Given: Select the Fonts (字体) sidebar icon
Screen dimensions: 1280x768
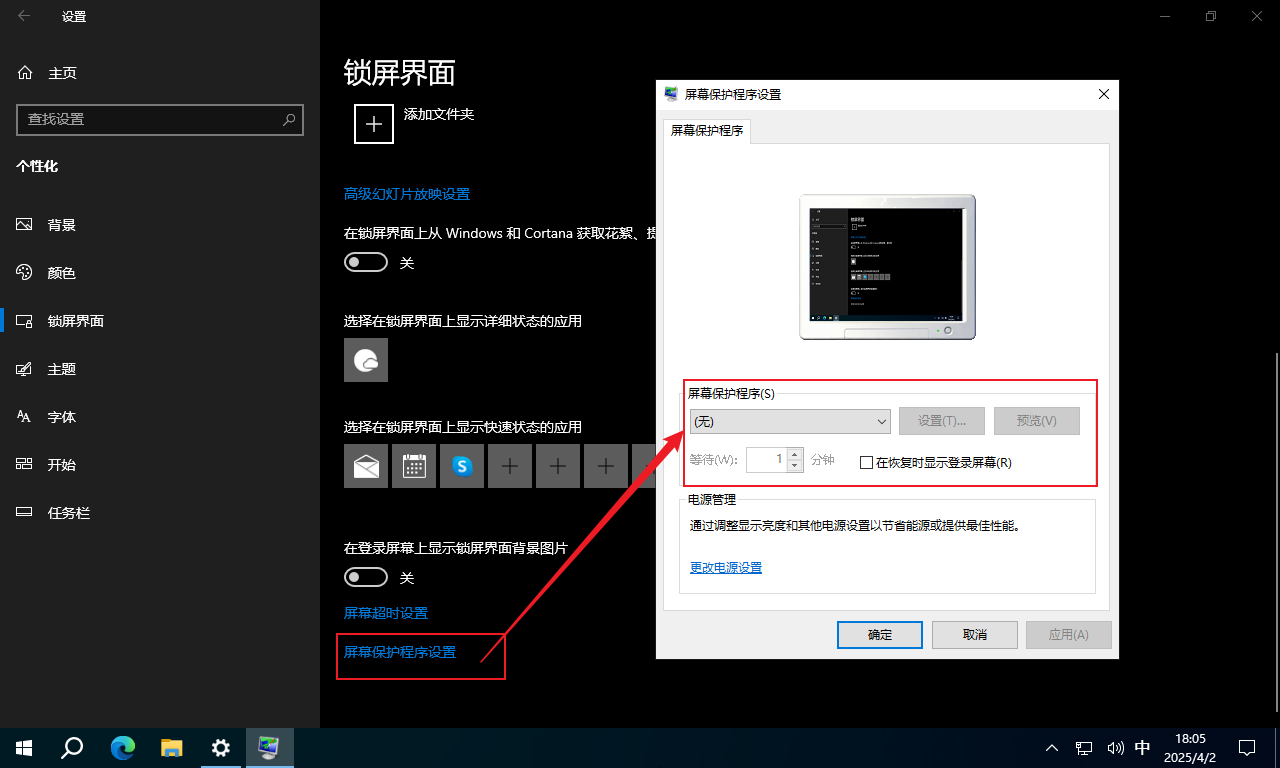Looking at the screenshot, I should [25, 417].
